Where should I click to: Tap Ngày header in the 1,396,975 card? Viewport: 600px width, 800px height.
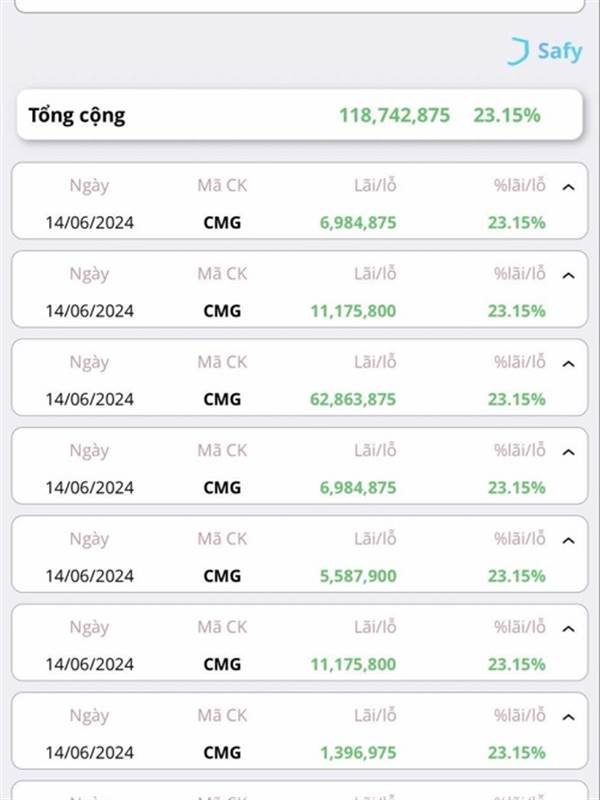pos(89,715)
